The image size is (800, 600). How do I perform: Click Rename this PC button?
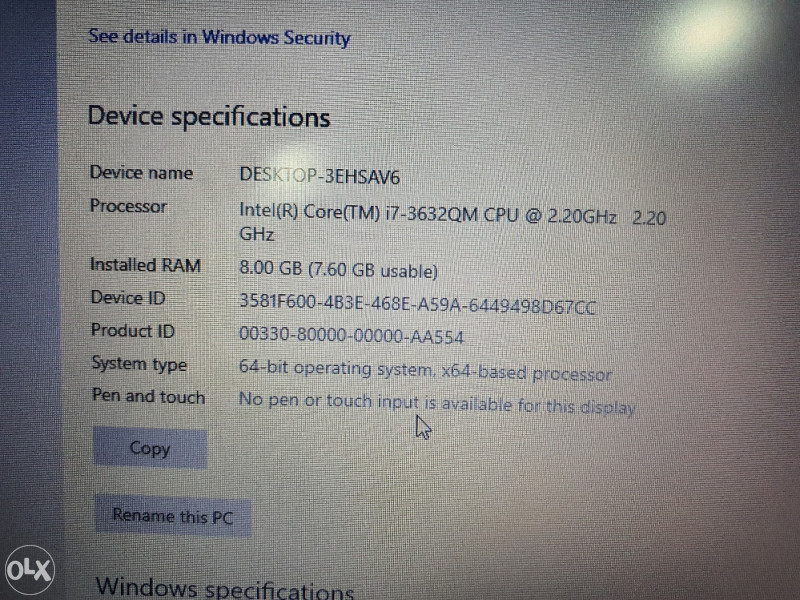pos(173,516)
